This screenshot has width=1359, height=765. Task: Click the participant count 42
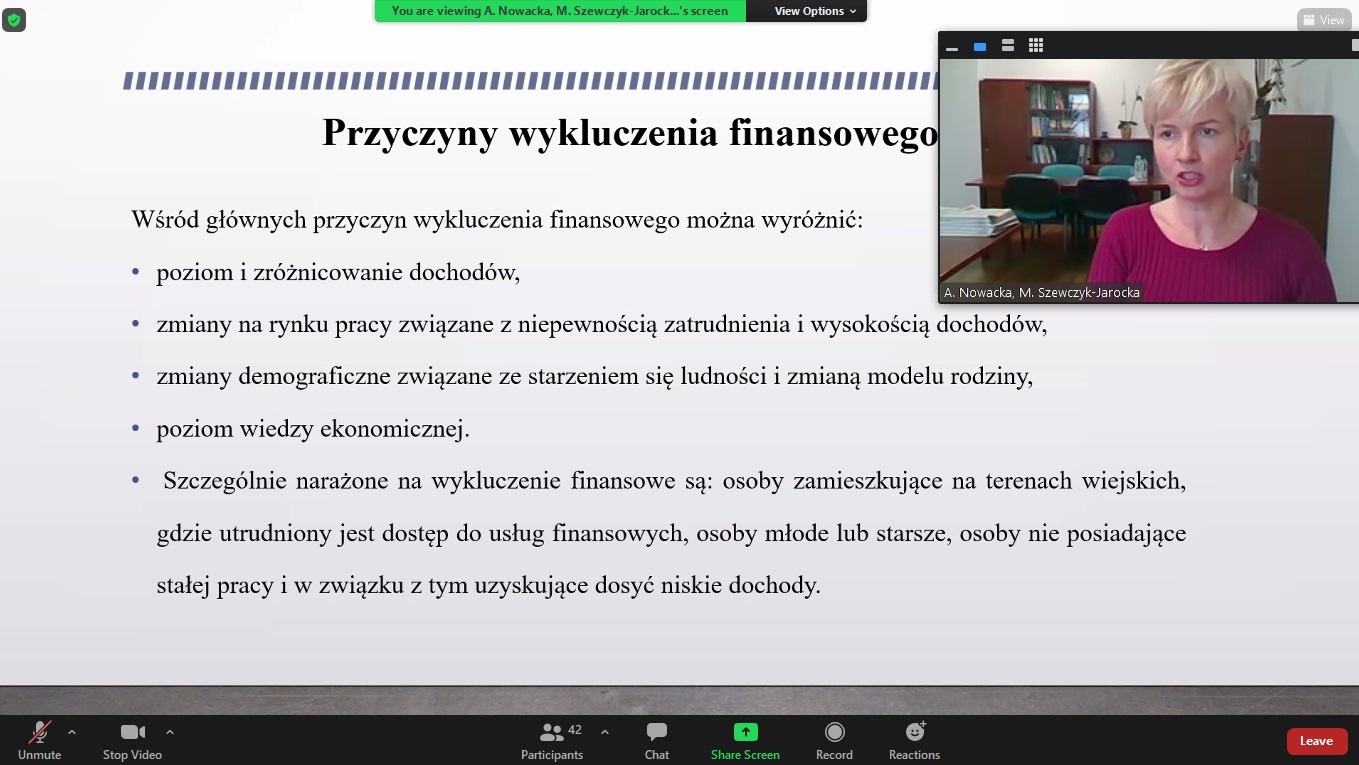click(575, 730)
